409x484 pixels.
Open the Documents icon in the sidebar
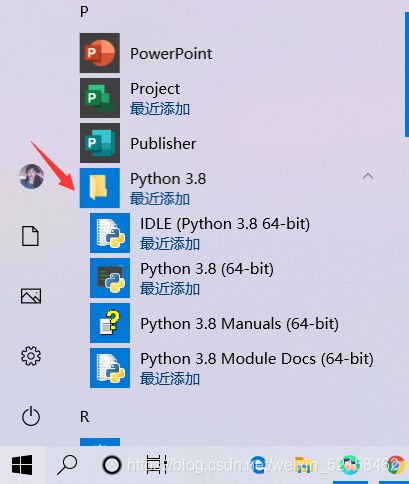tap(30, 236)
